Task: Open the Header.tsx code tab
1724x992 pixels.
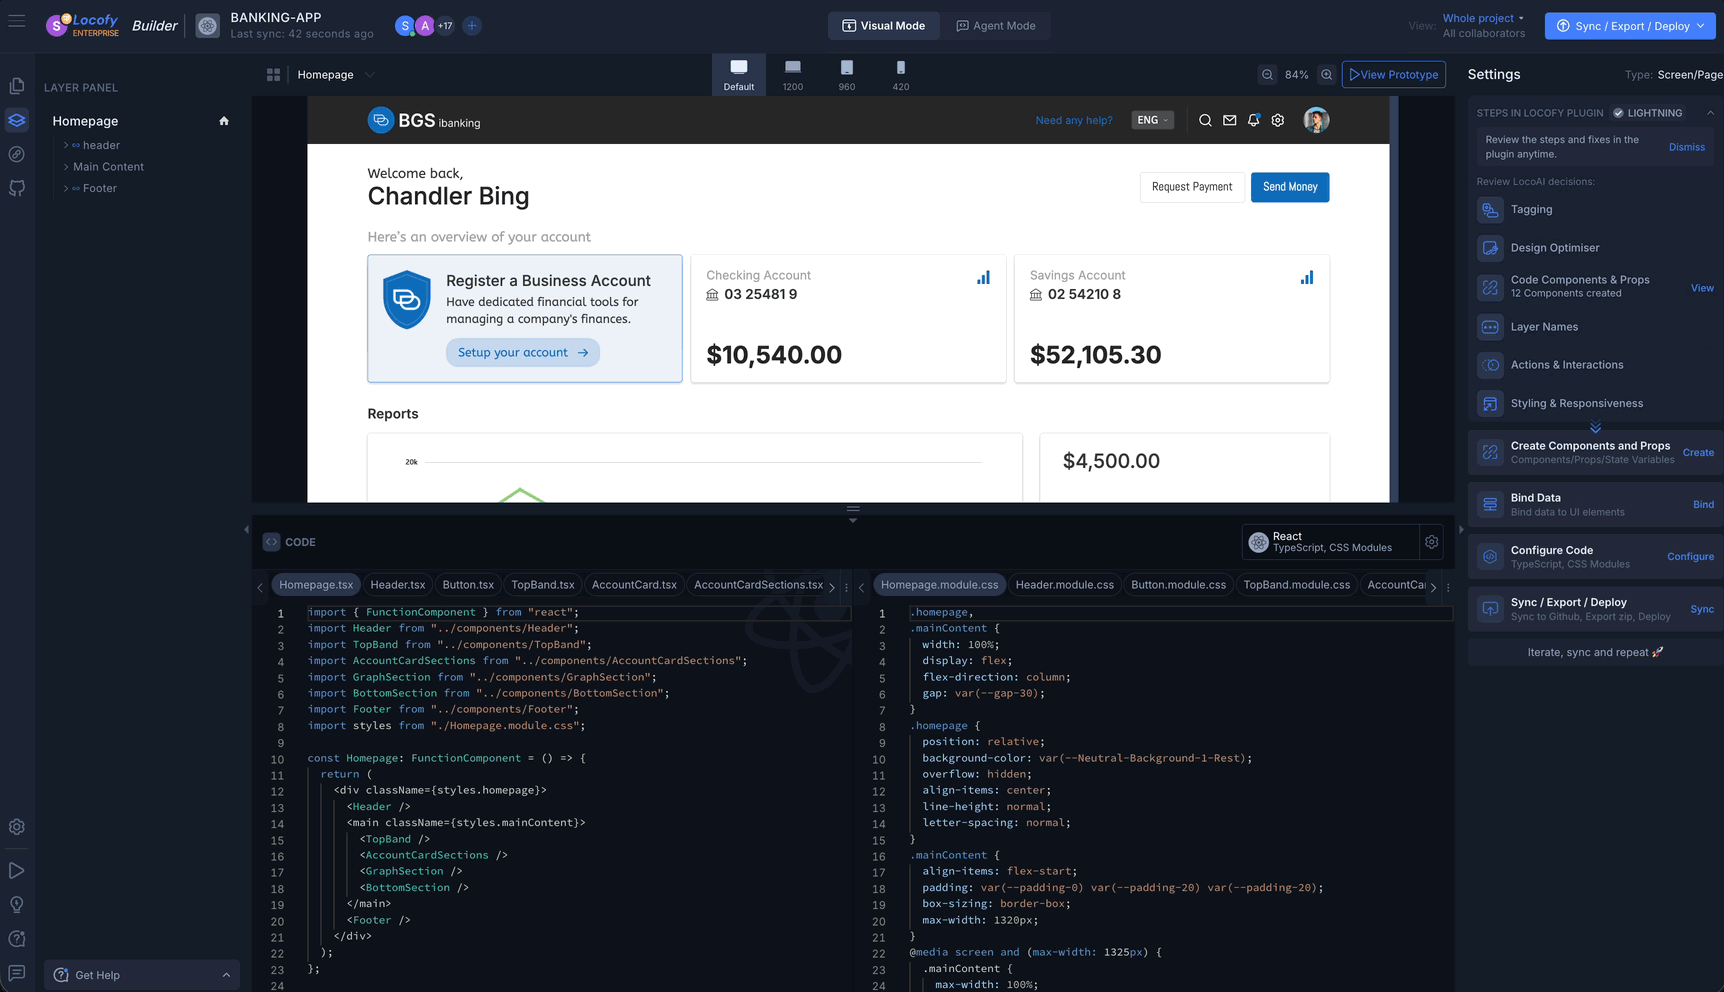Action: pyautogui.click(x=397, y=585)
